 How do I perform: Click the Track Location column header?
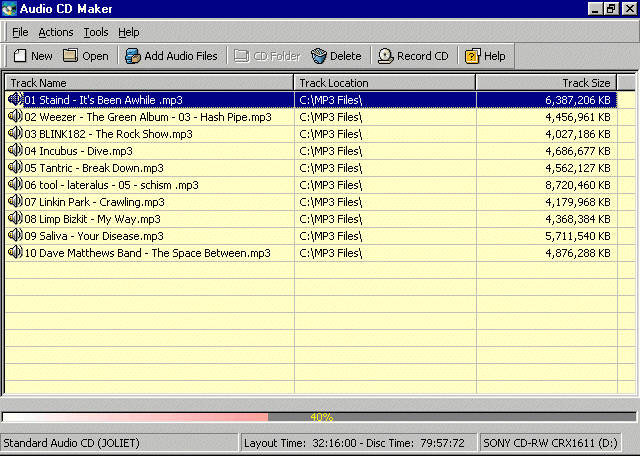385,83
